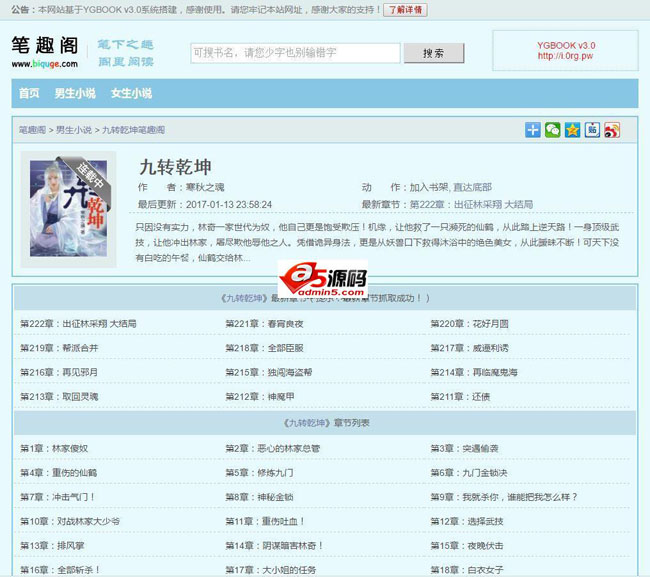Open the 男生小说 nav item
Image resolution: width=650 pixels, height=577 pixels.
point(75,93)
